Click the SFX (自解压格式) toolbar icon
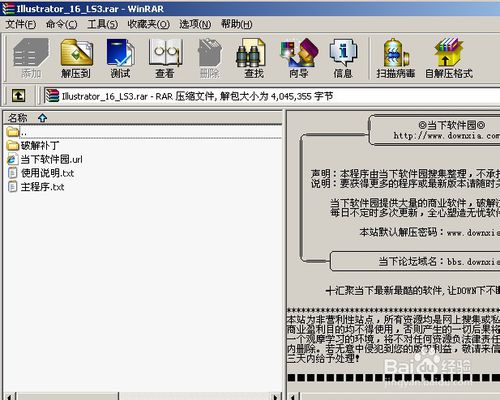 [x=449, y=58]
